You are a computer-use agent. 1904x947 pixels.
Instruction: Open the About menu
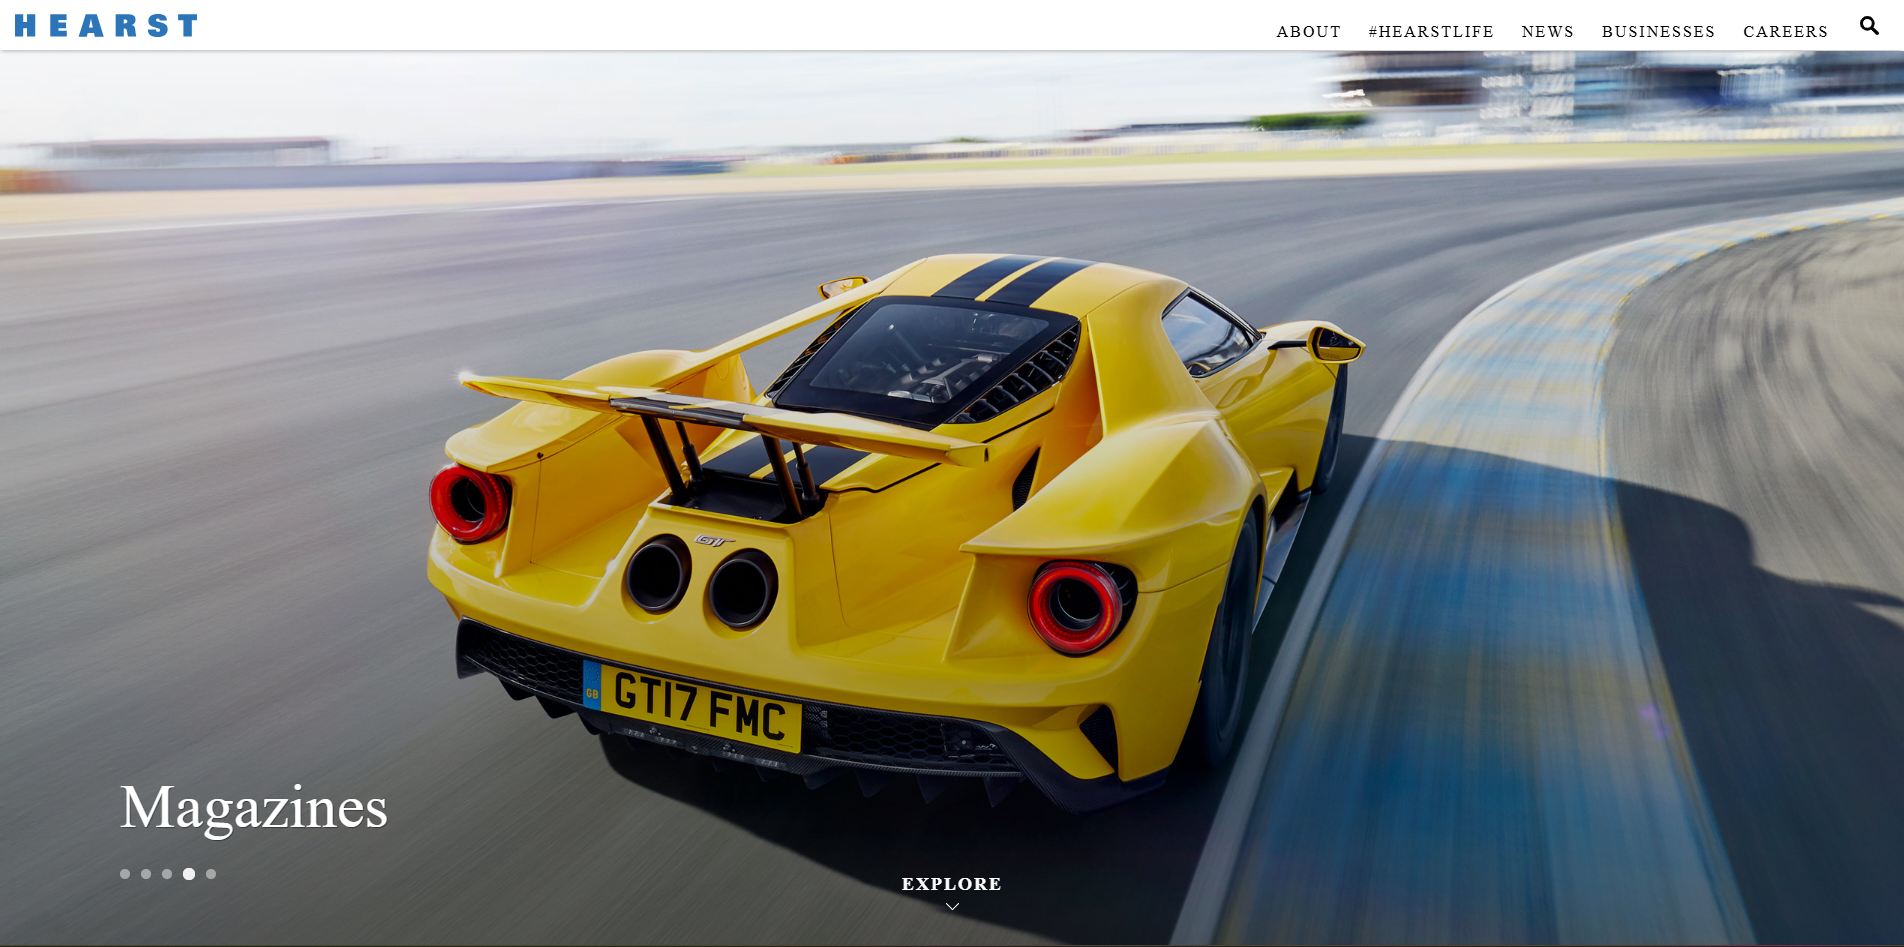click(1308, 31)
